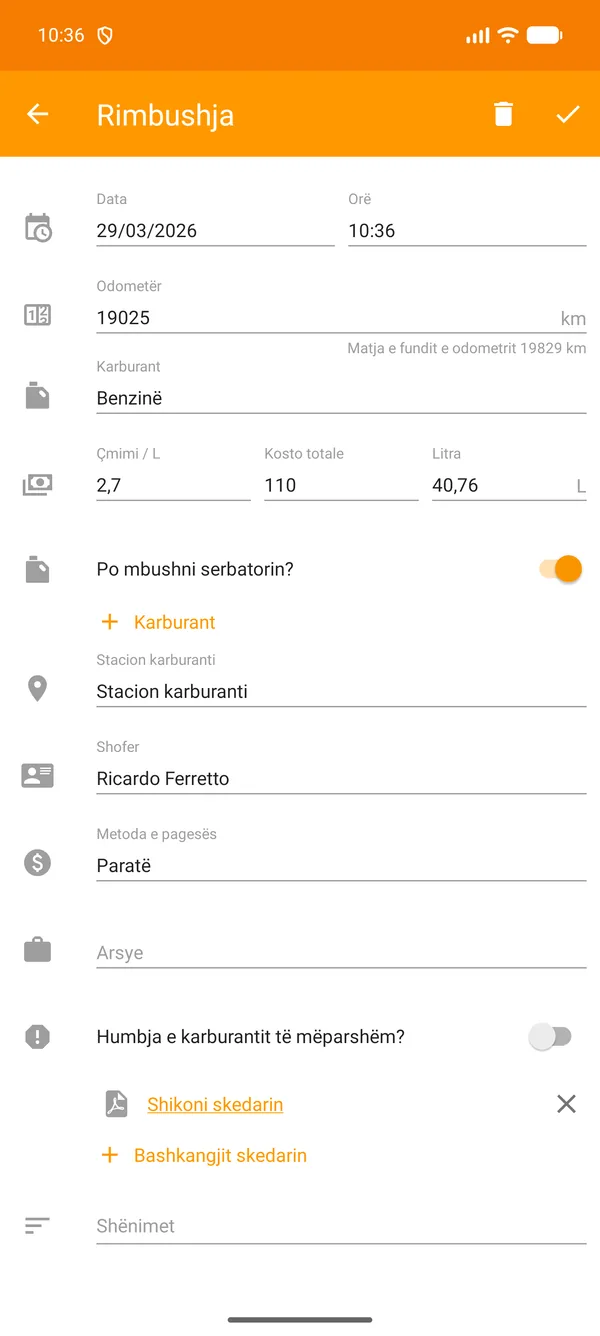600x1336 pixels.
Task: Remove the attached file with the X
Action: click(566, 1103)
